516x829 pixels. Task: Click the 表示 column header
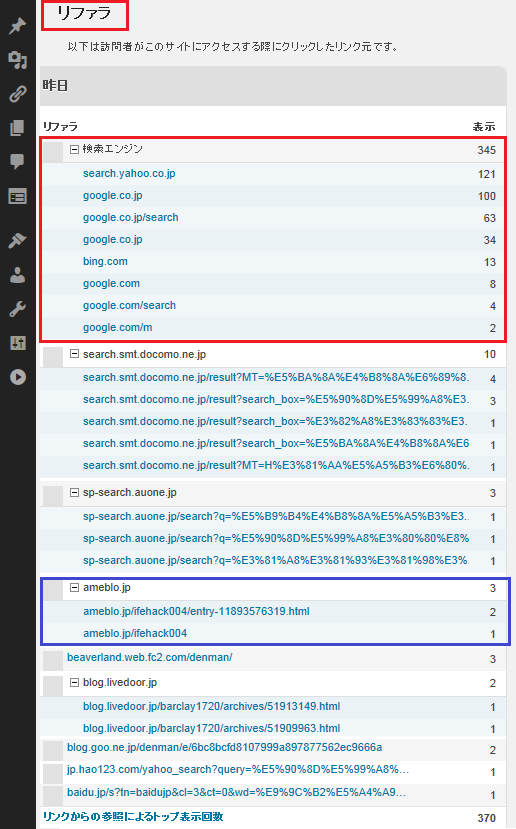(484, 127)
